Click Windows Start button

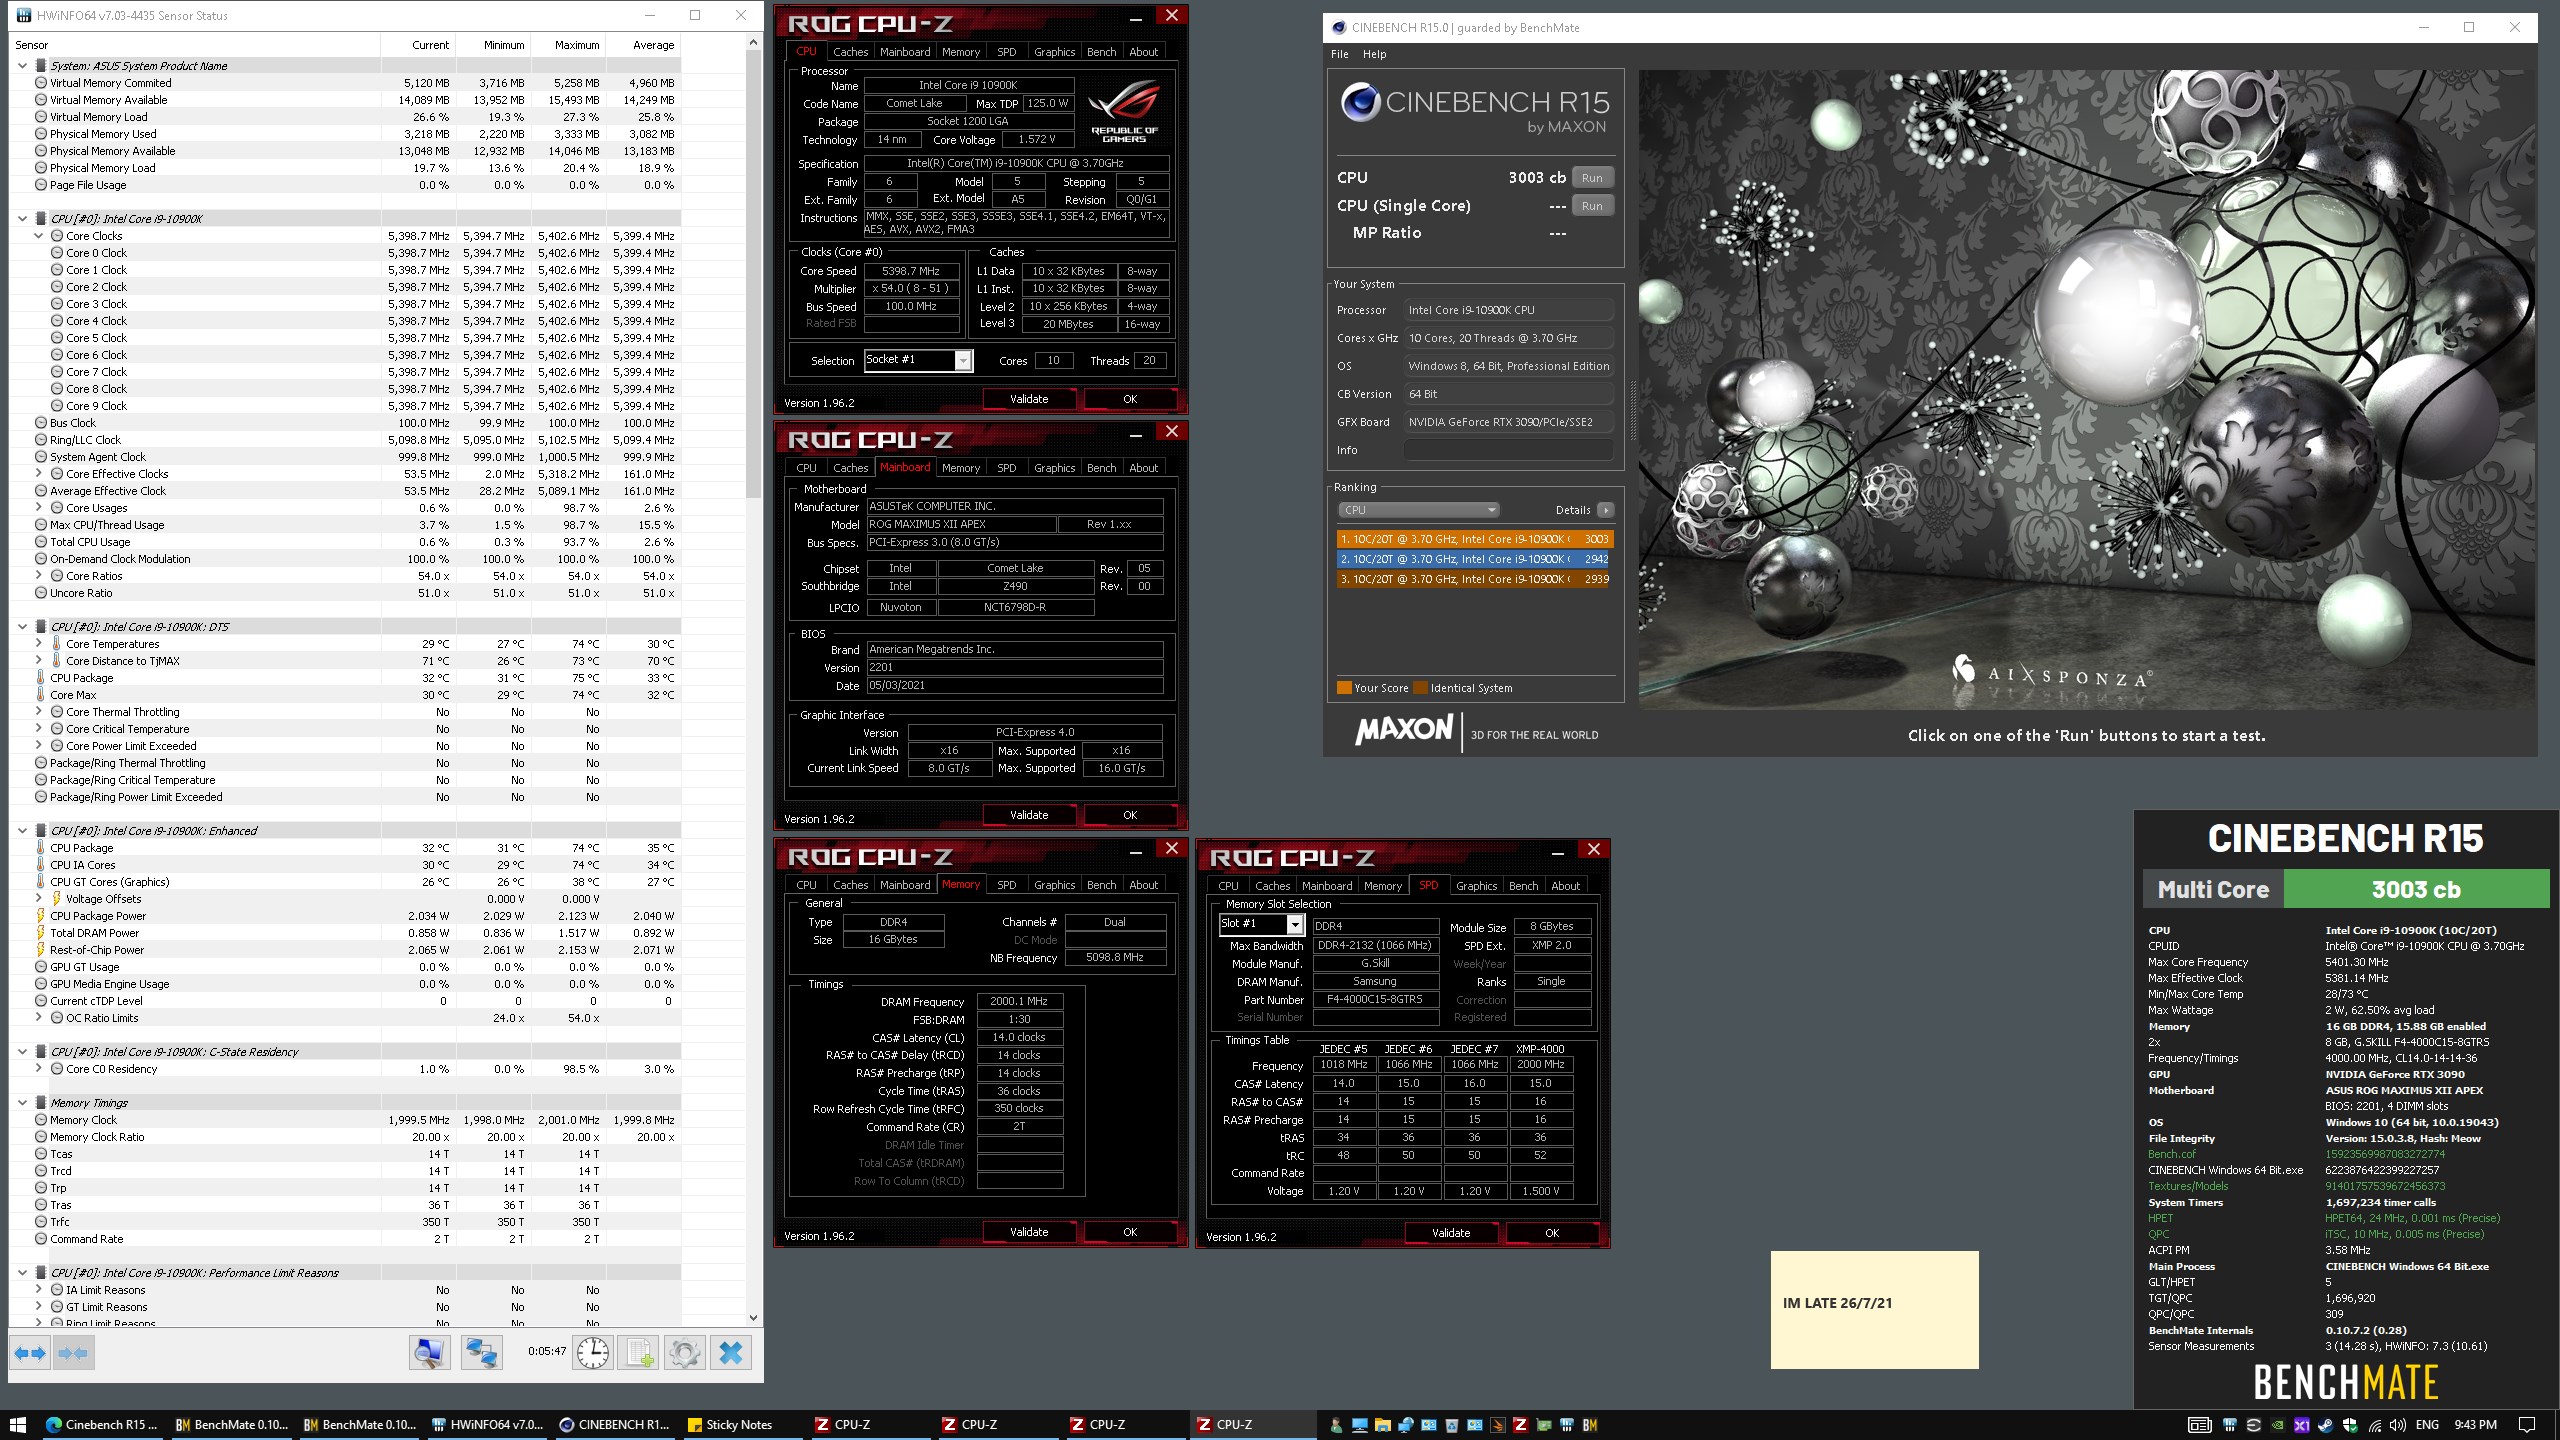coord(18,1425)
